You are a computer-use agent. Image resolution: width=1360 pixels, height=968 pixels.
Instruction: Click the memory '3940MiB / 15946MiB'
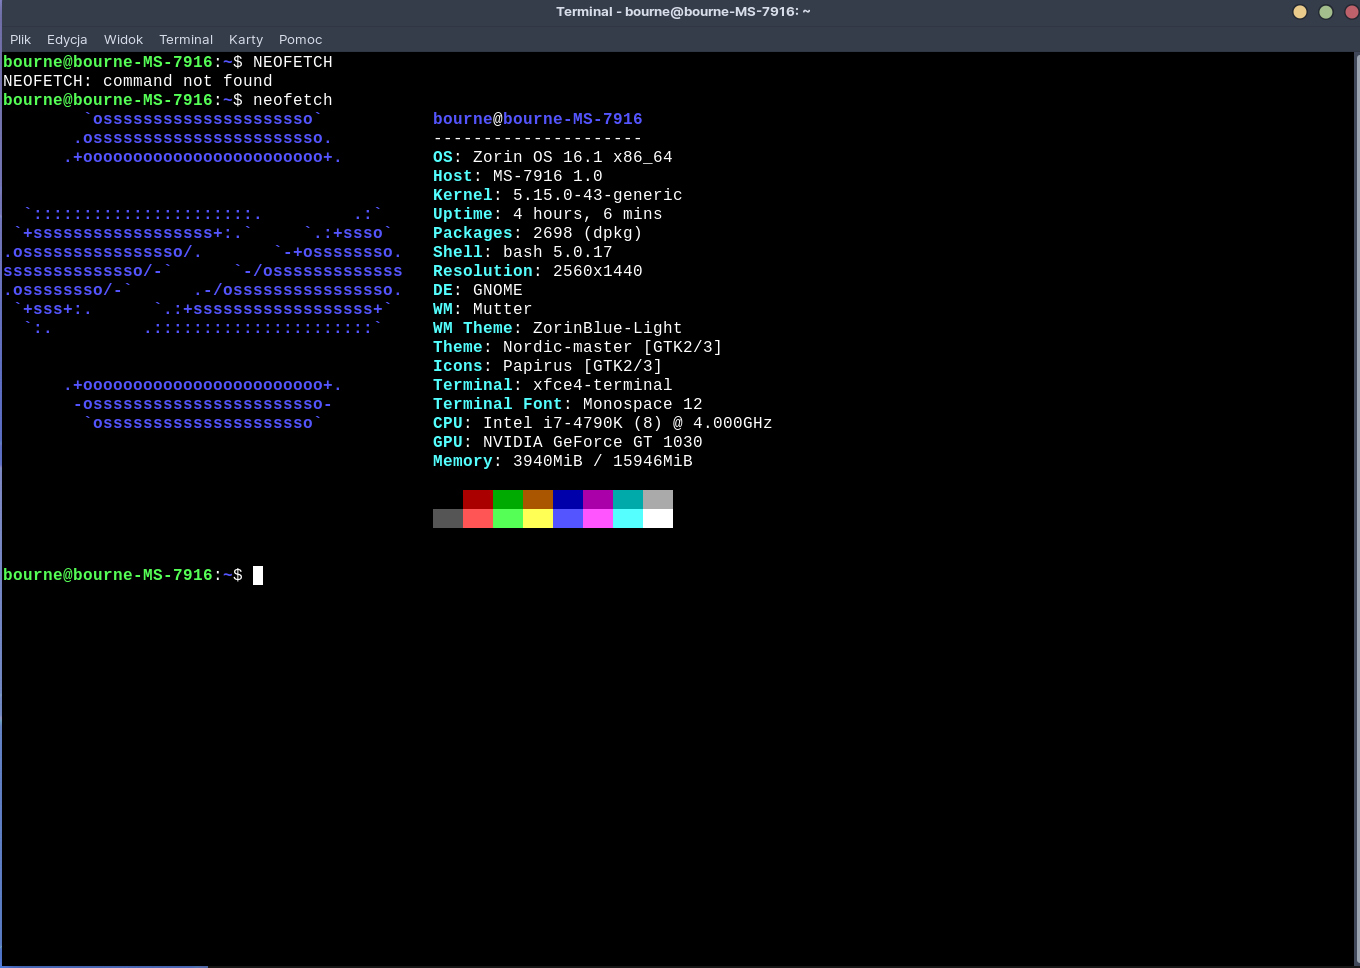pyautogui.click(x=603, y=461)
